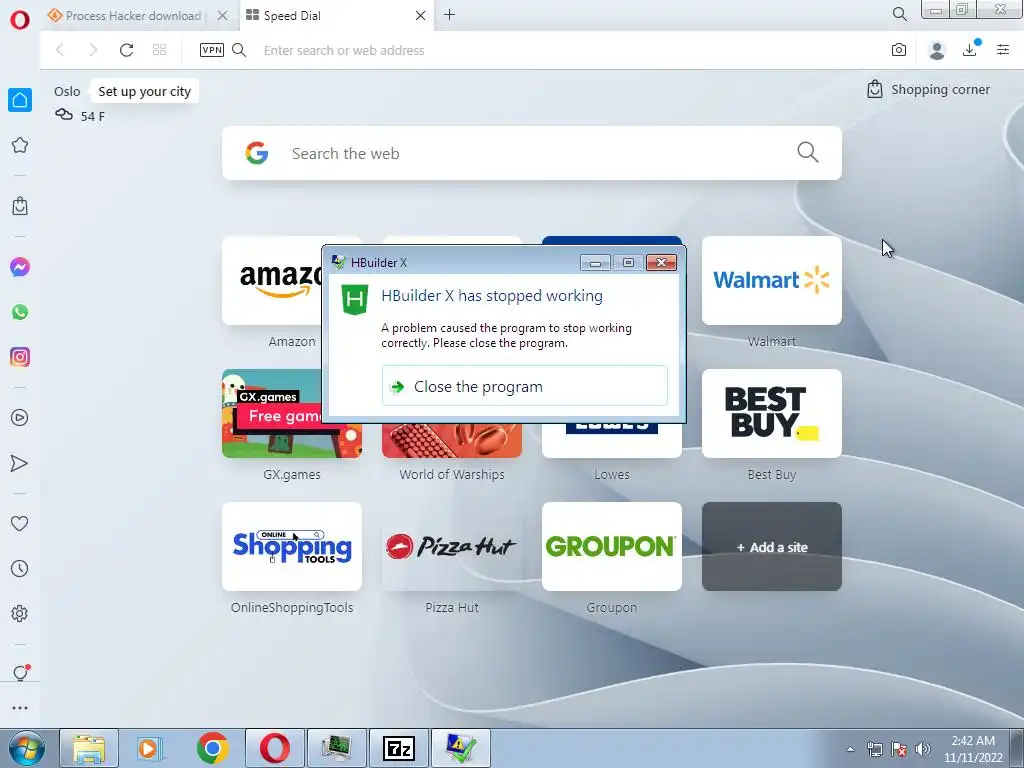Open Pinboards heart icon in sidebar
1024x768 pixels.
pos(20,523)
